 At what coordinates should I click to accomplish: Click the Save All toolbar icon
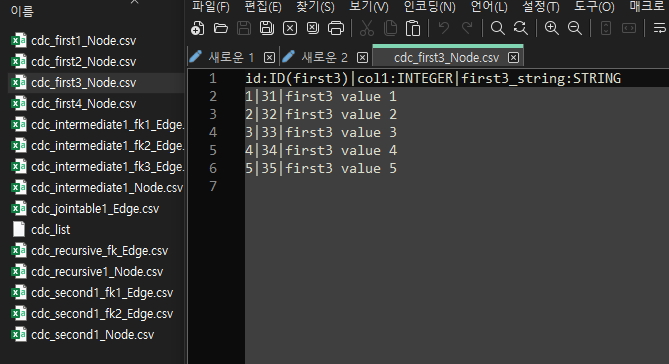tap(267, 28)
